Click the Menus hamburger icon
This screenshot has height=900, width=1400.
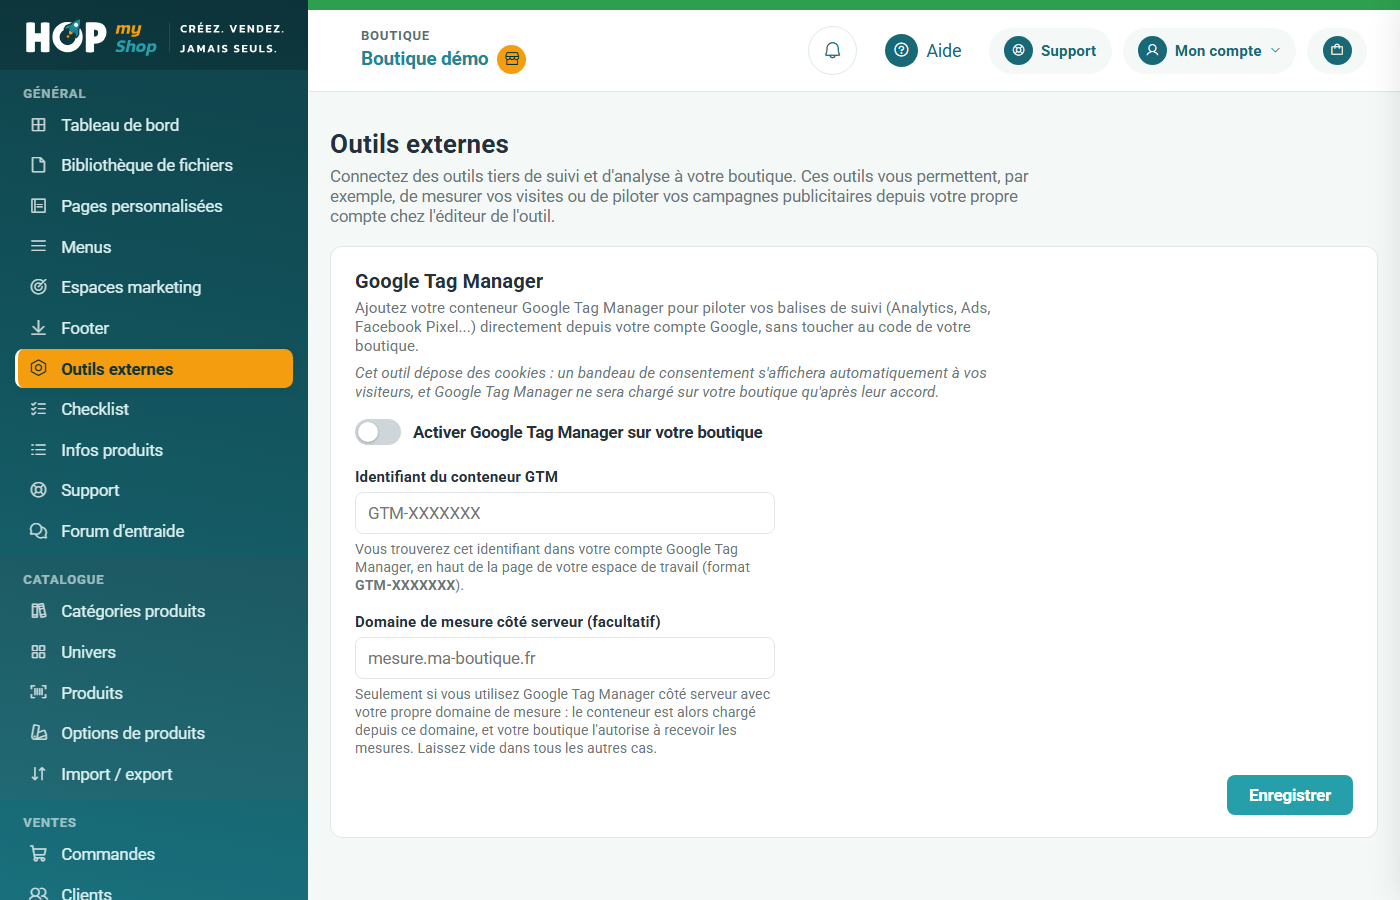tap(39, 246)
